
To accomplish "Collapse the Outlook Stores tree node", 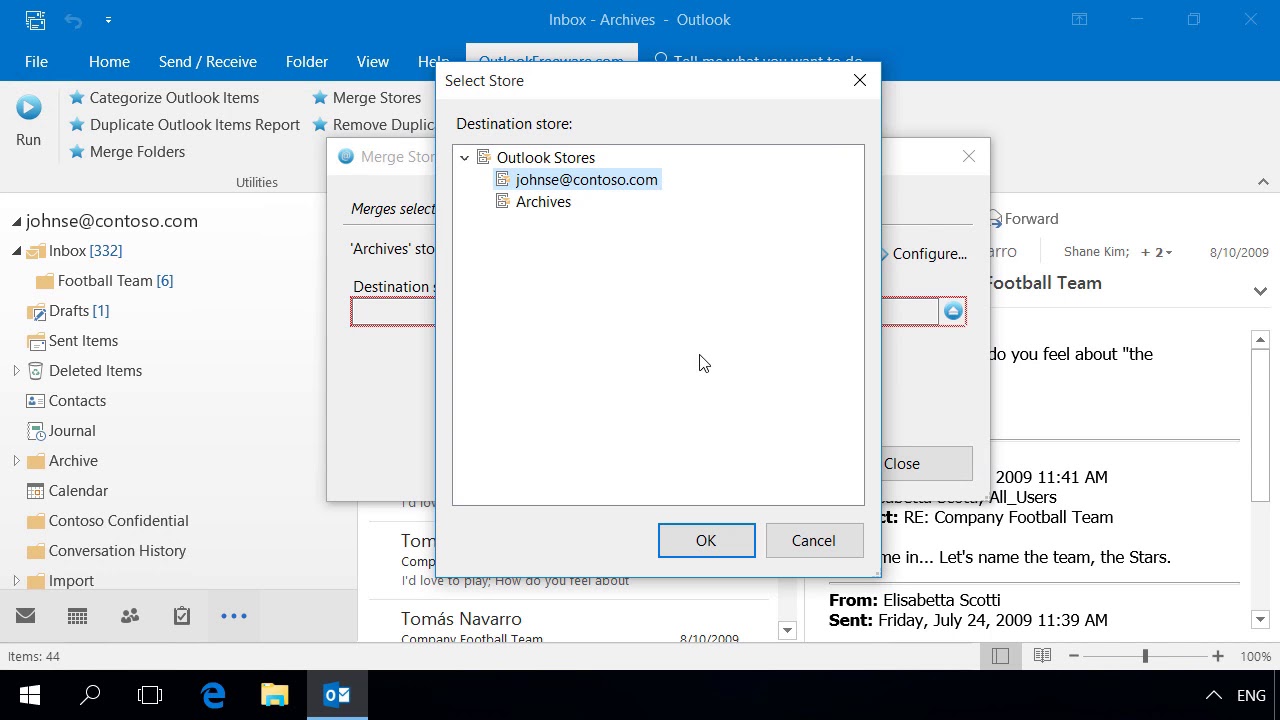I will point(465,158).
